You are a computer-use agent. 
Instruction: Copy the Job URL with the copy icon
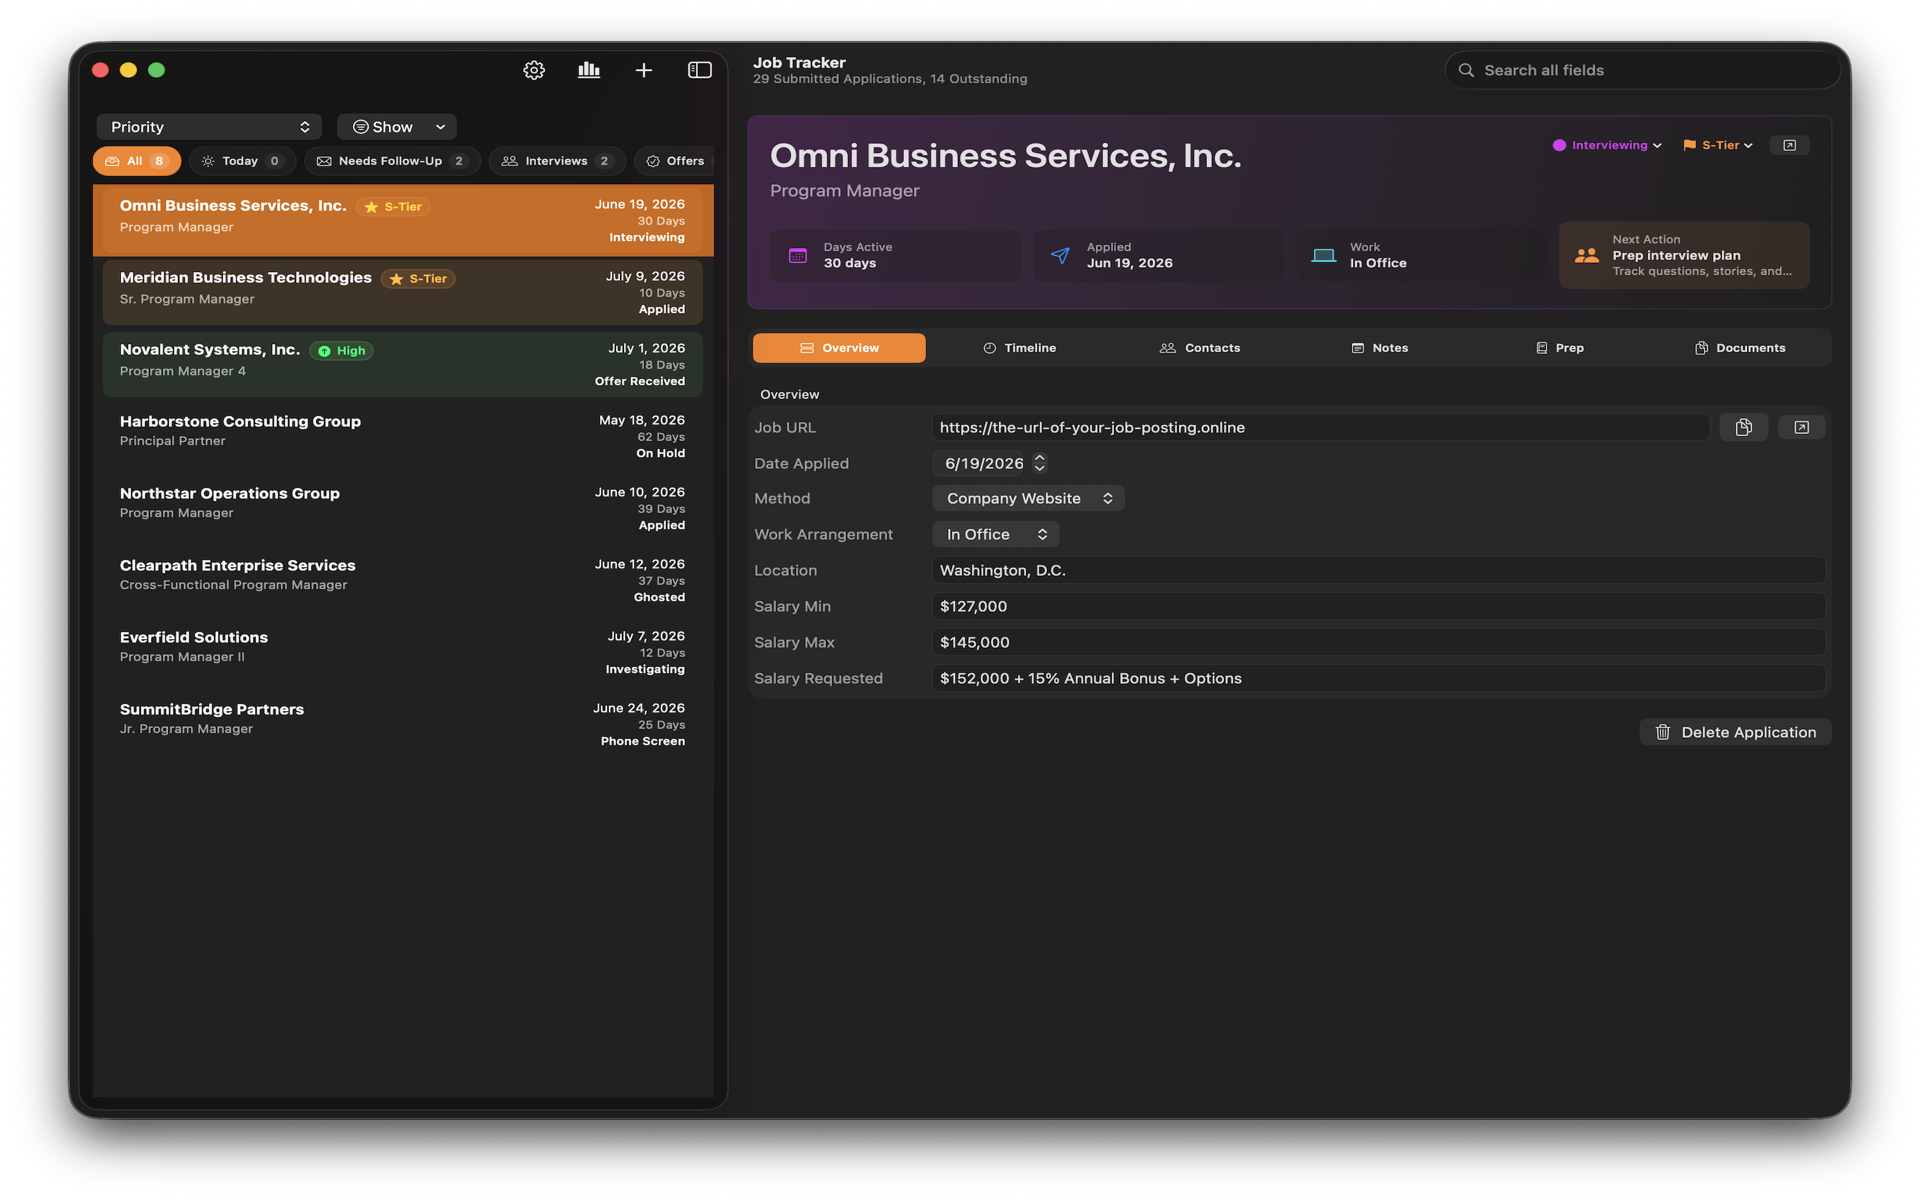[1744, 427]
